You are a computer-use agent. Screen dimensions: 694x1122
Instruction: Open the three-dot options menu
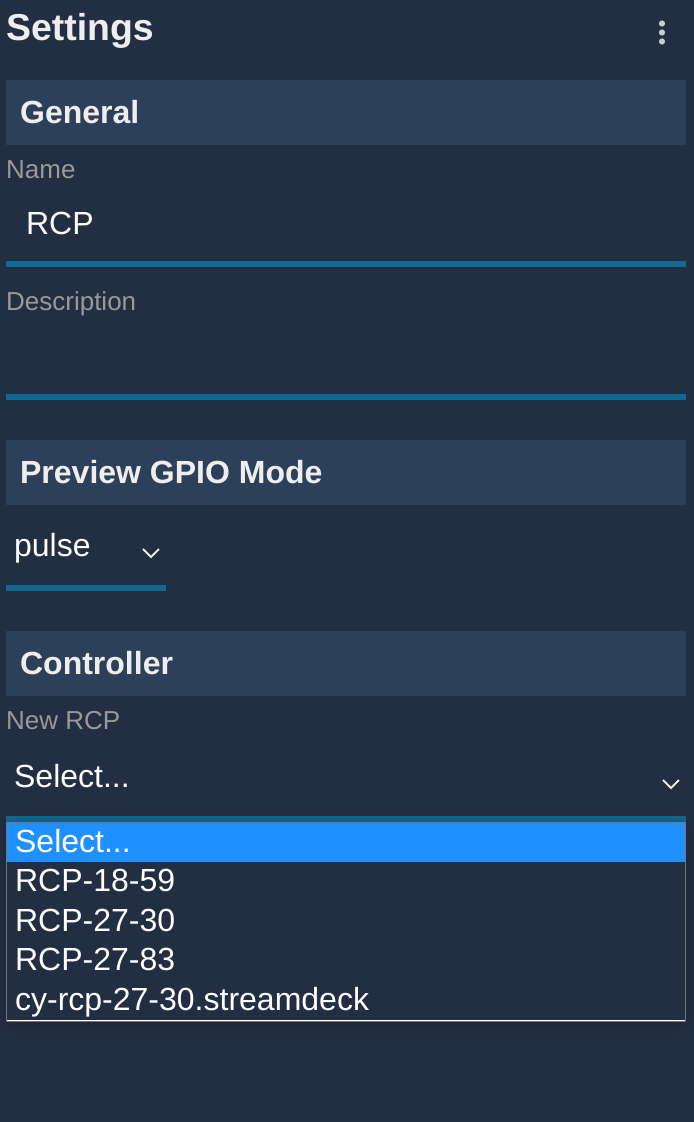[662, 33]
